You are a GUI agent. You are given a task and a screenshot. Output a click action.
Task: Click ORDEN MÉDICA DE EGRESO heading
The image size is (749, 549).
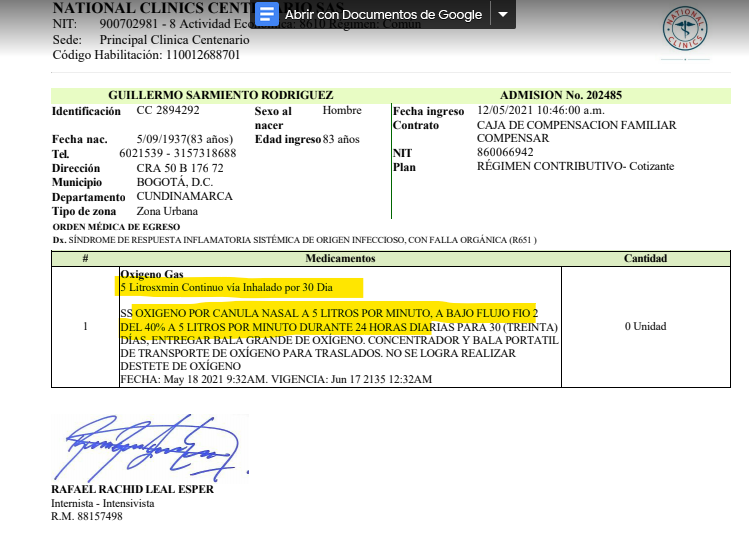pyautogui.click(x=116, y=227)
